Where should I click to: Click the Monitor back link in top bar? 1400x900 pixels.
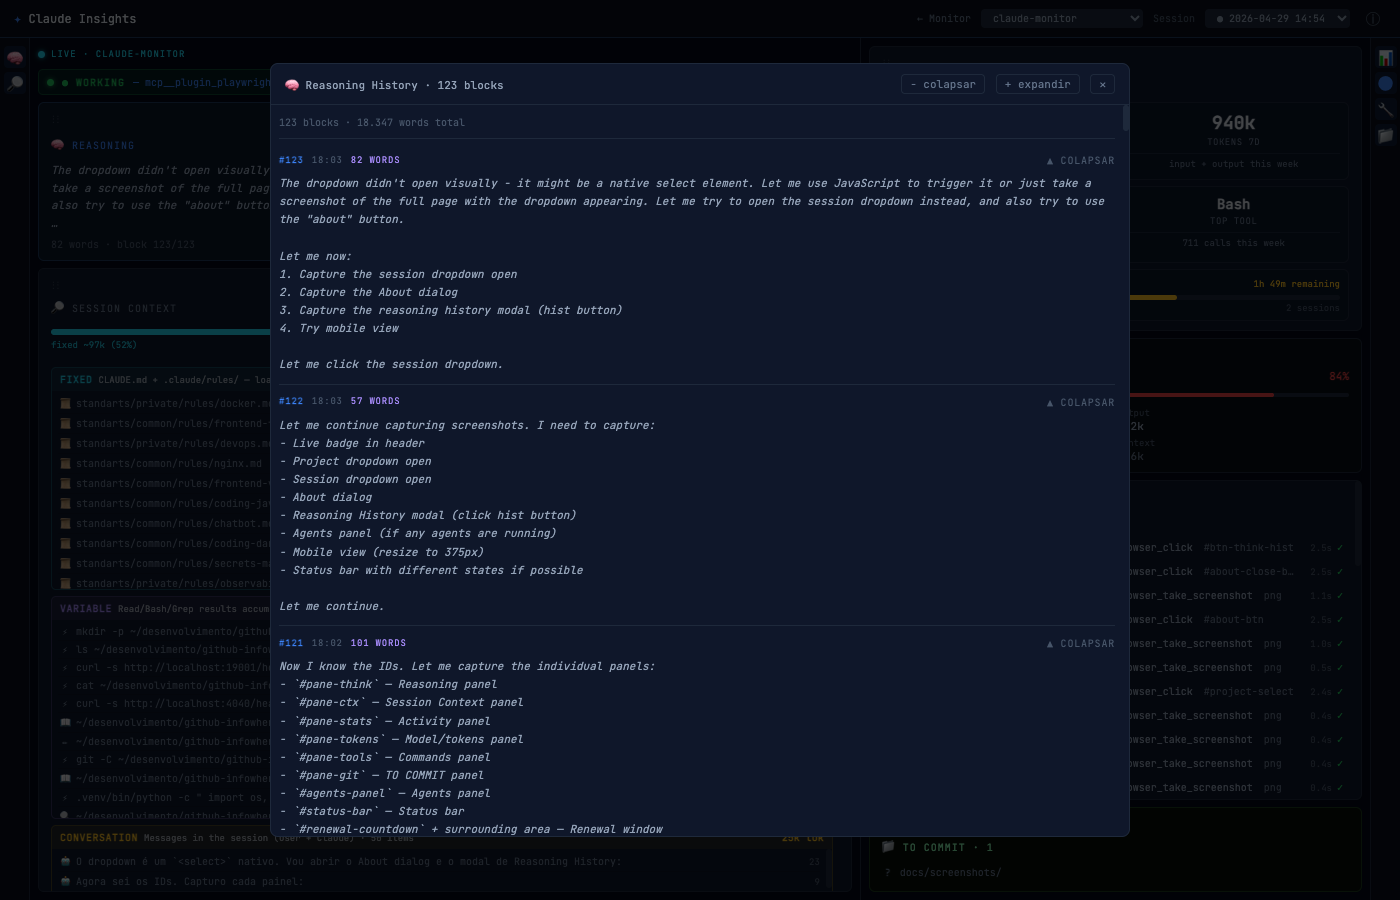[x=943, y=19]
